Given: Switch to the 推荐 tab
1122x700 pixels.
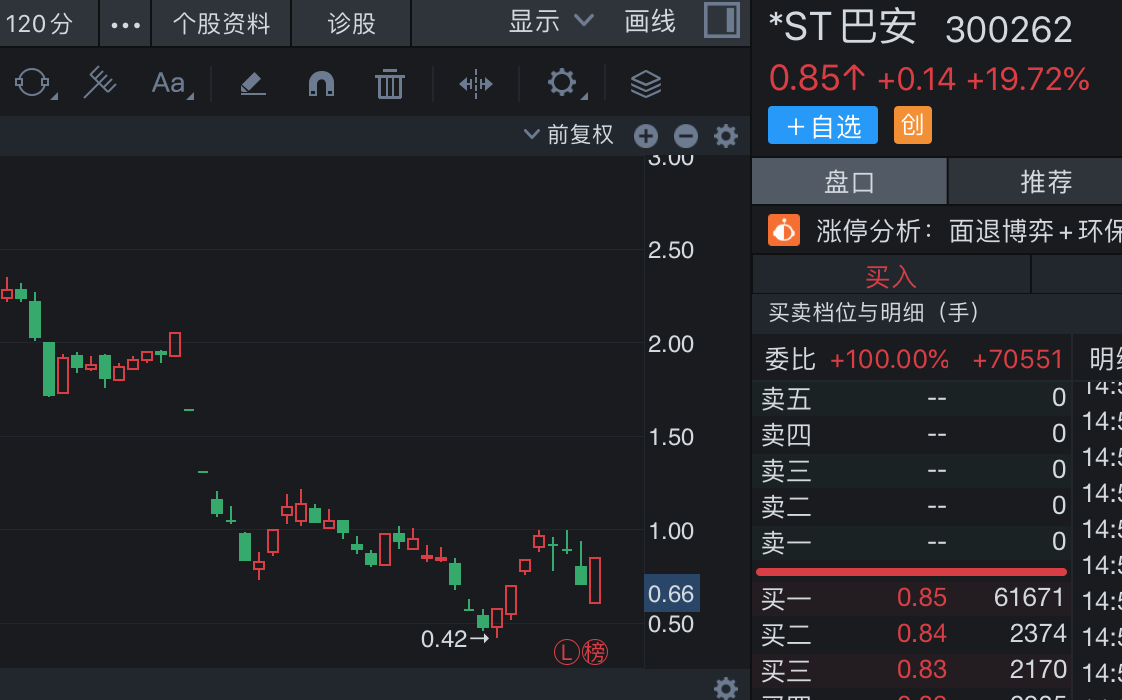Looking at the screenshot, I should (x=1046, y=182).
